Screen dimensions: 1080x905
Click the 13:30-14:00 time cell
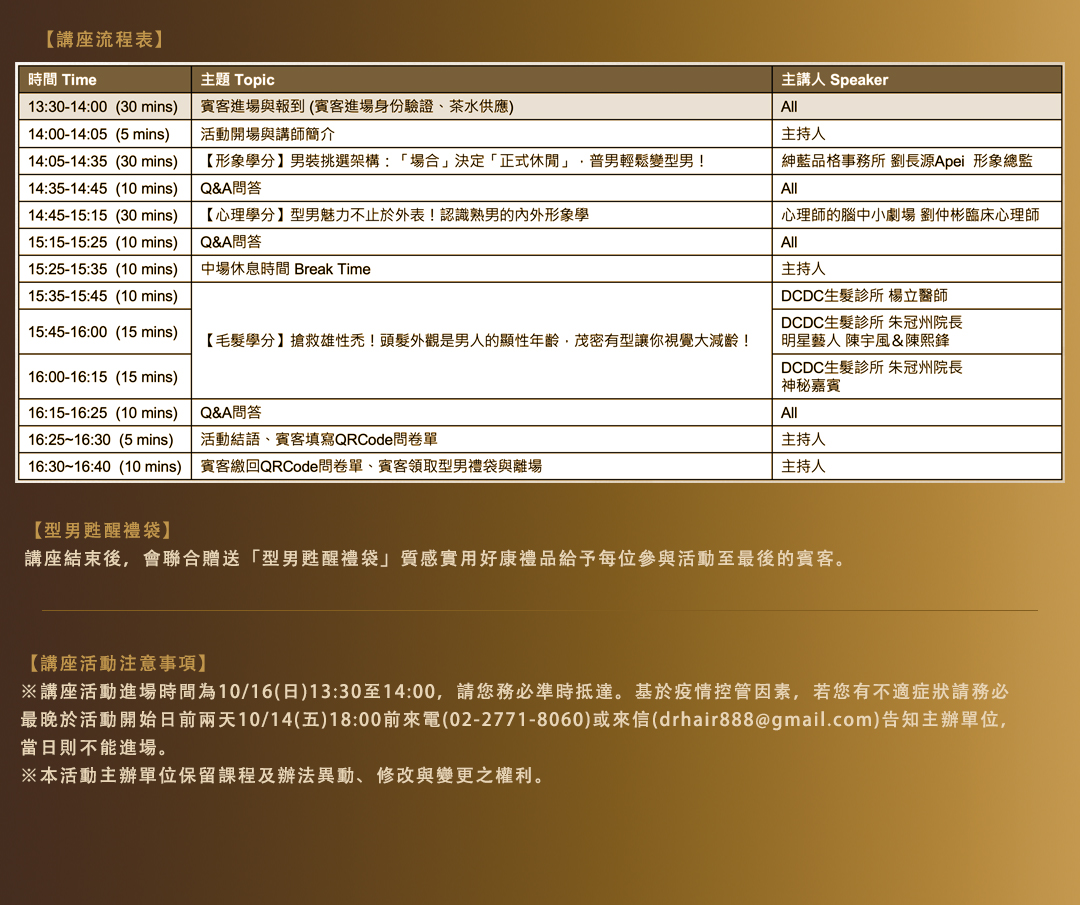point(103,107)
